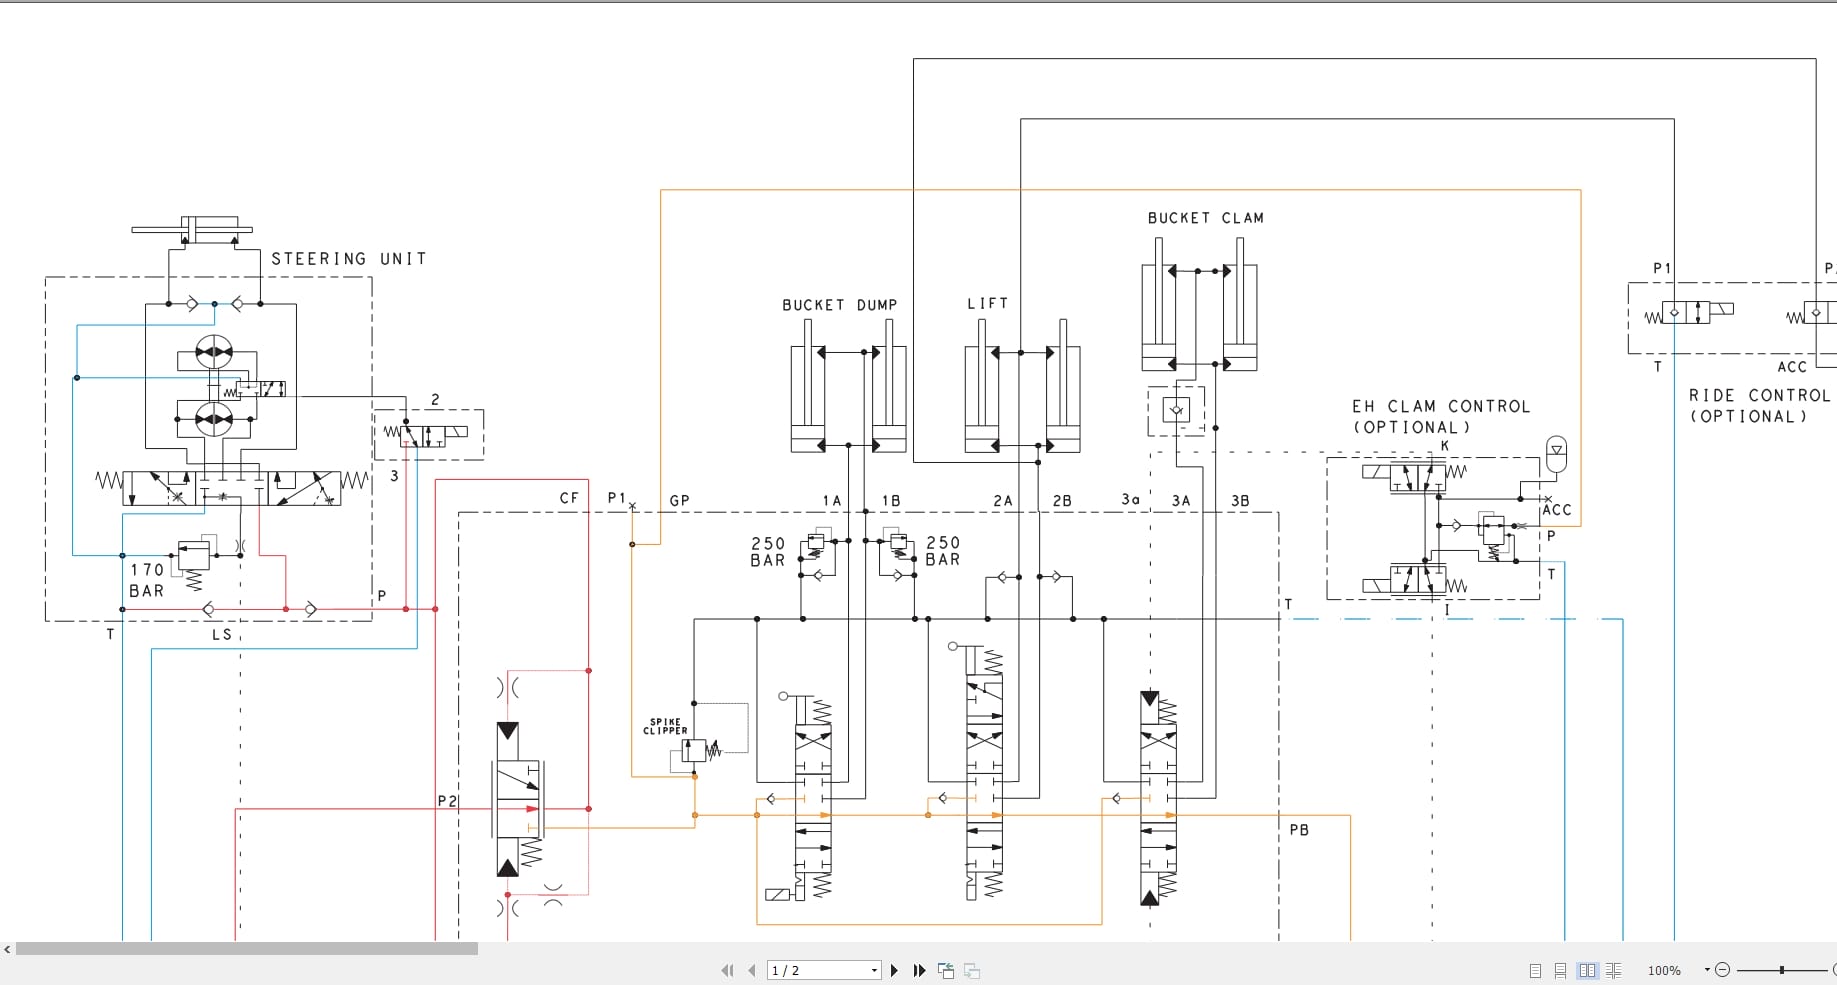Viewport: 1837px width, 985px height.
Task: Jump to the first page
Action: [728, 970]
